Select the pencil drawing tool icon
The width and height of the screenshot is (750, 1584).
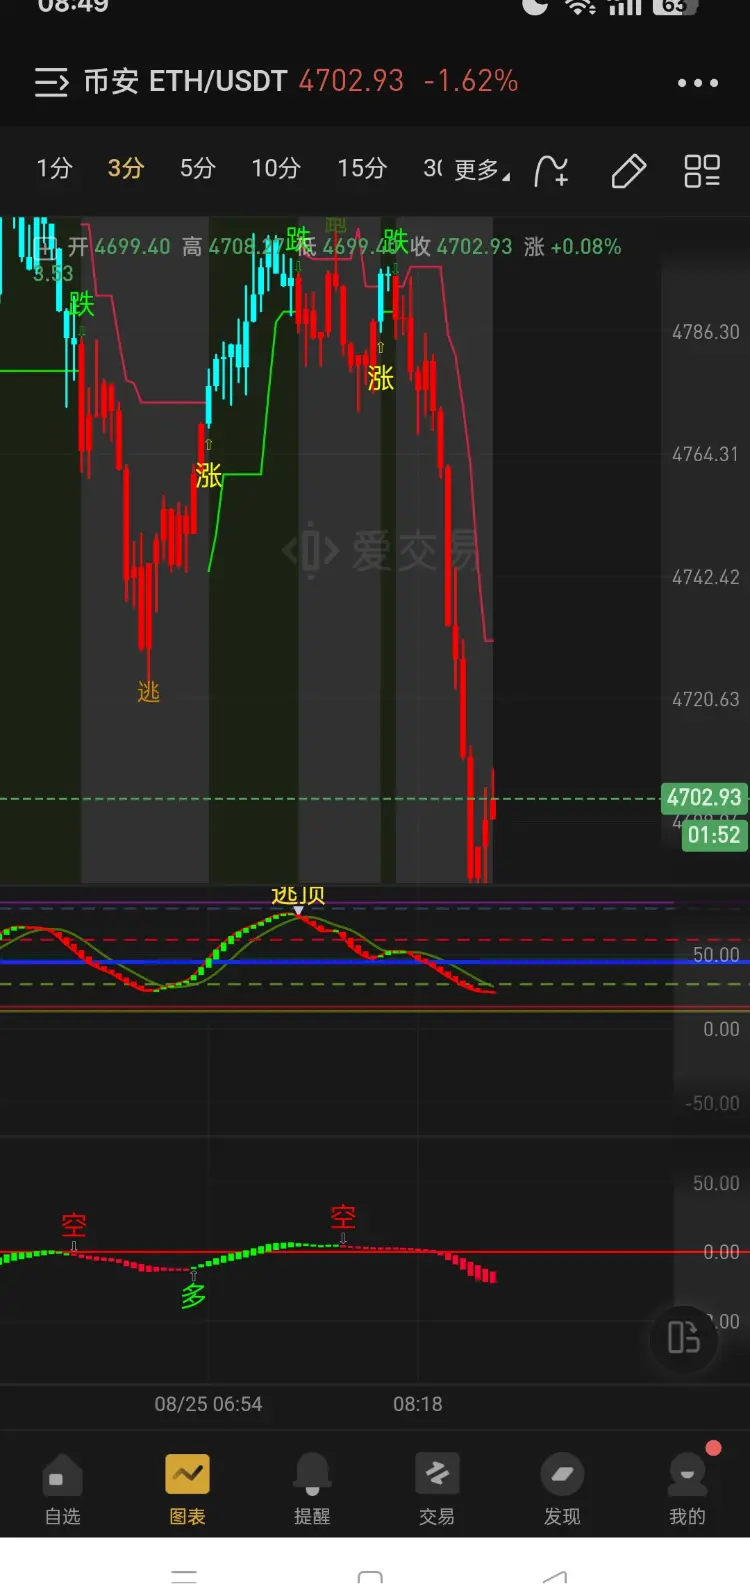[628, 171]
